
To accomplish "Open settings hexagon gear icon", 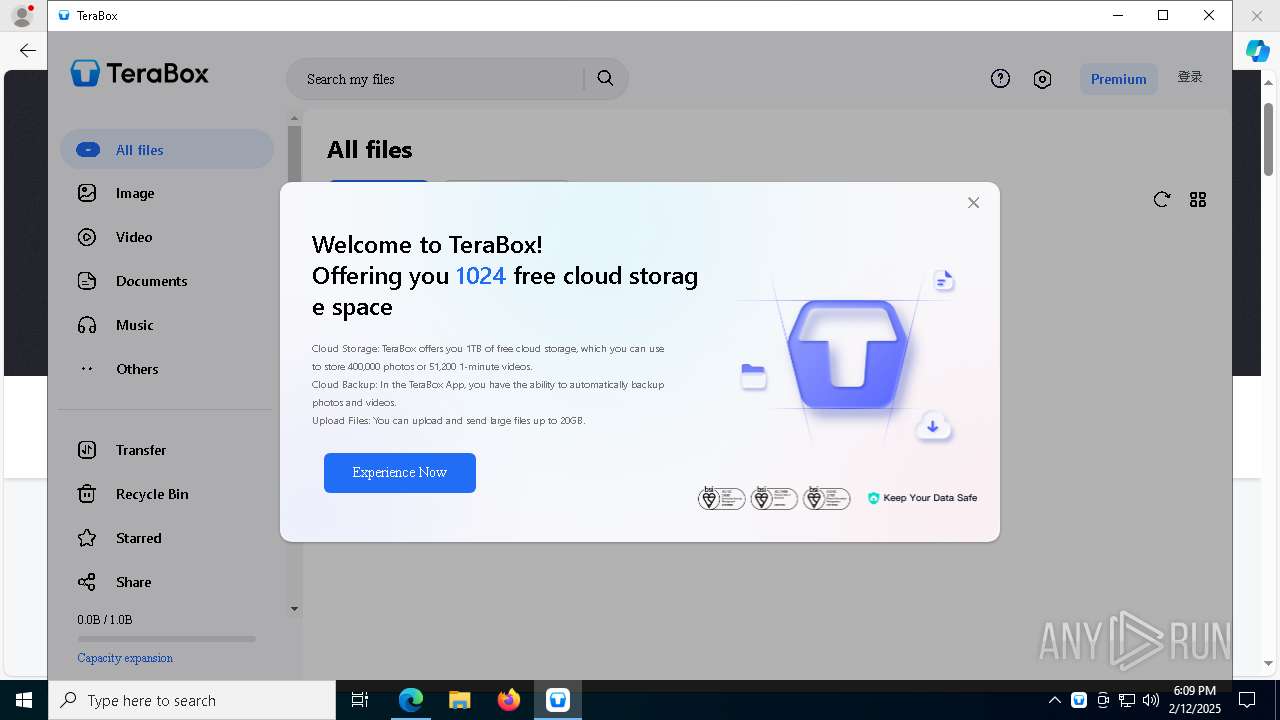I will pyautogui.click(x=1042, y=79).
